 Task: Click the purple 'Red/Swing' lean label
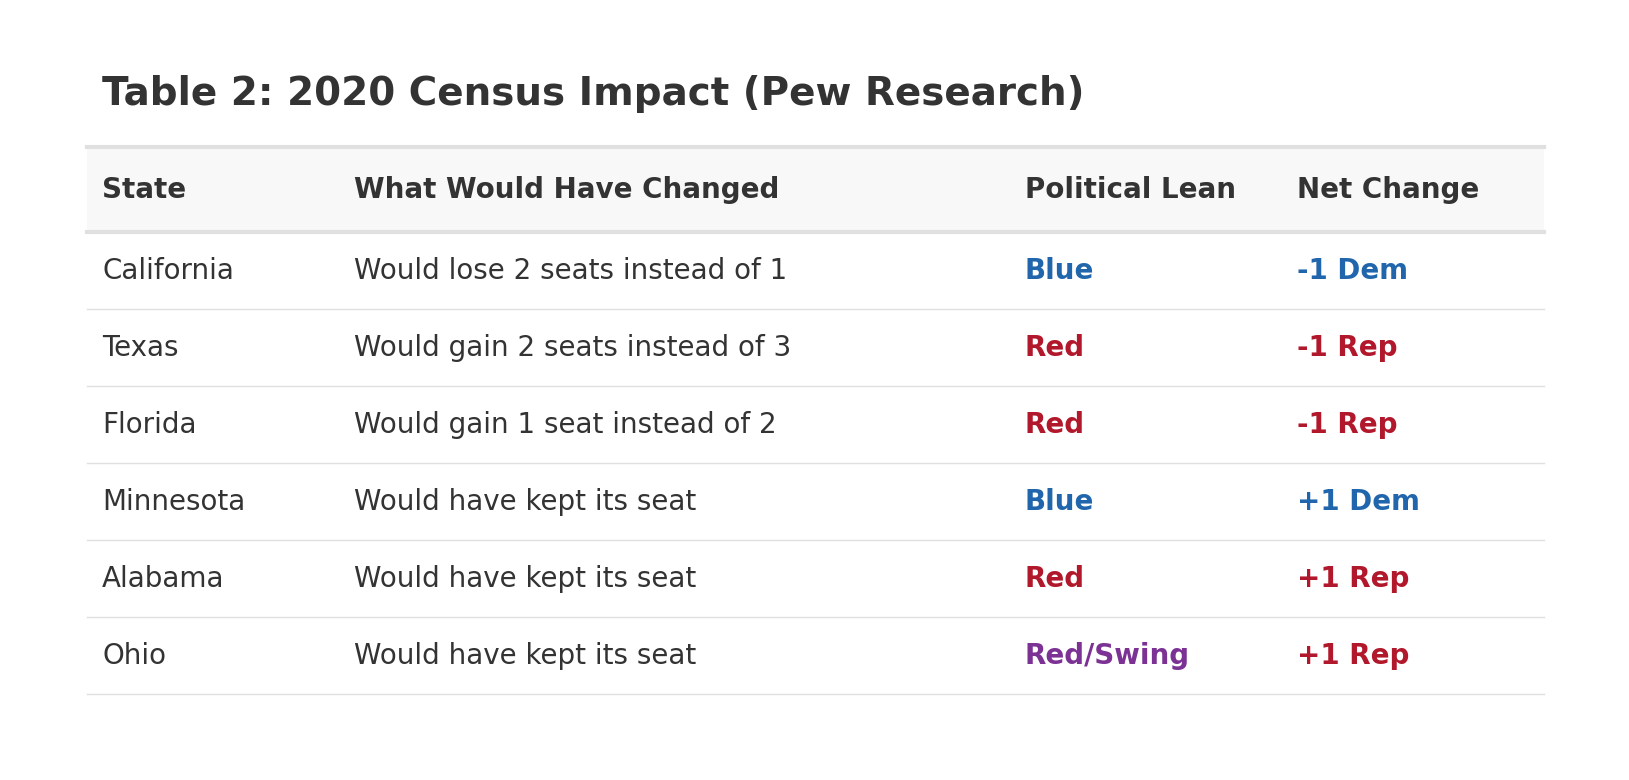coord(1106,655)
